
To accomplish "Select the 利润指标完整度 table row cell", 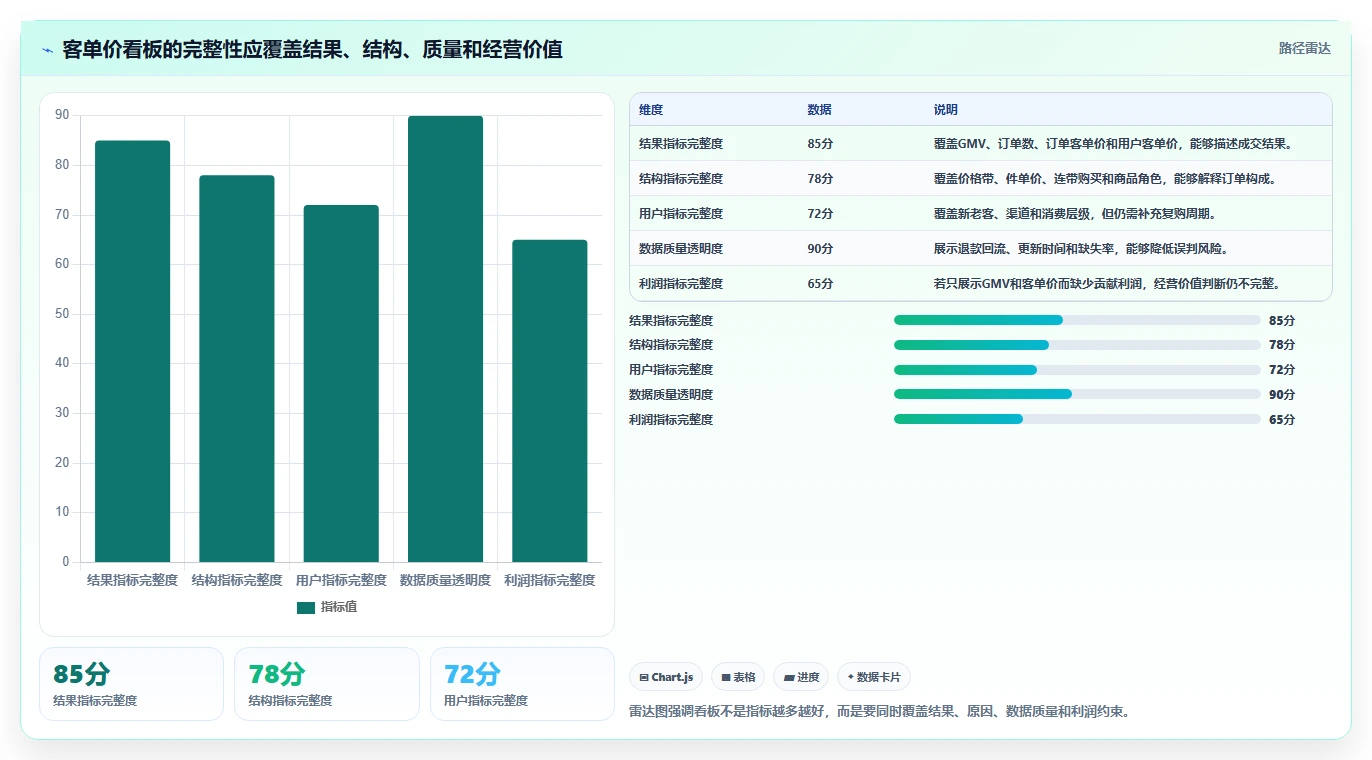I will [681, 284].
